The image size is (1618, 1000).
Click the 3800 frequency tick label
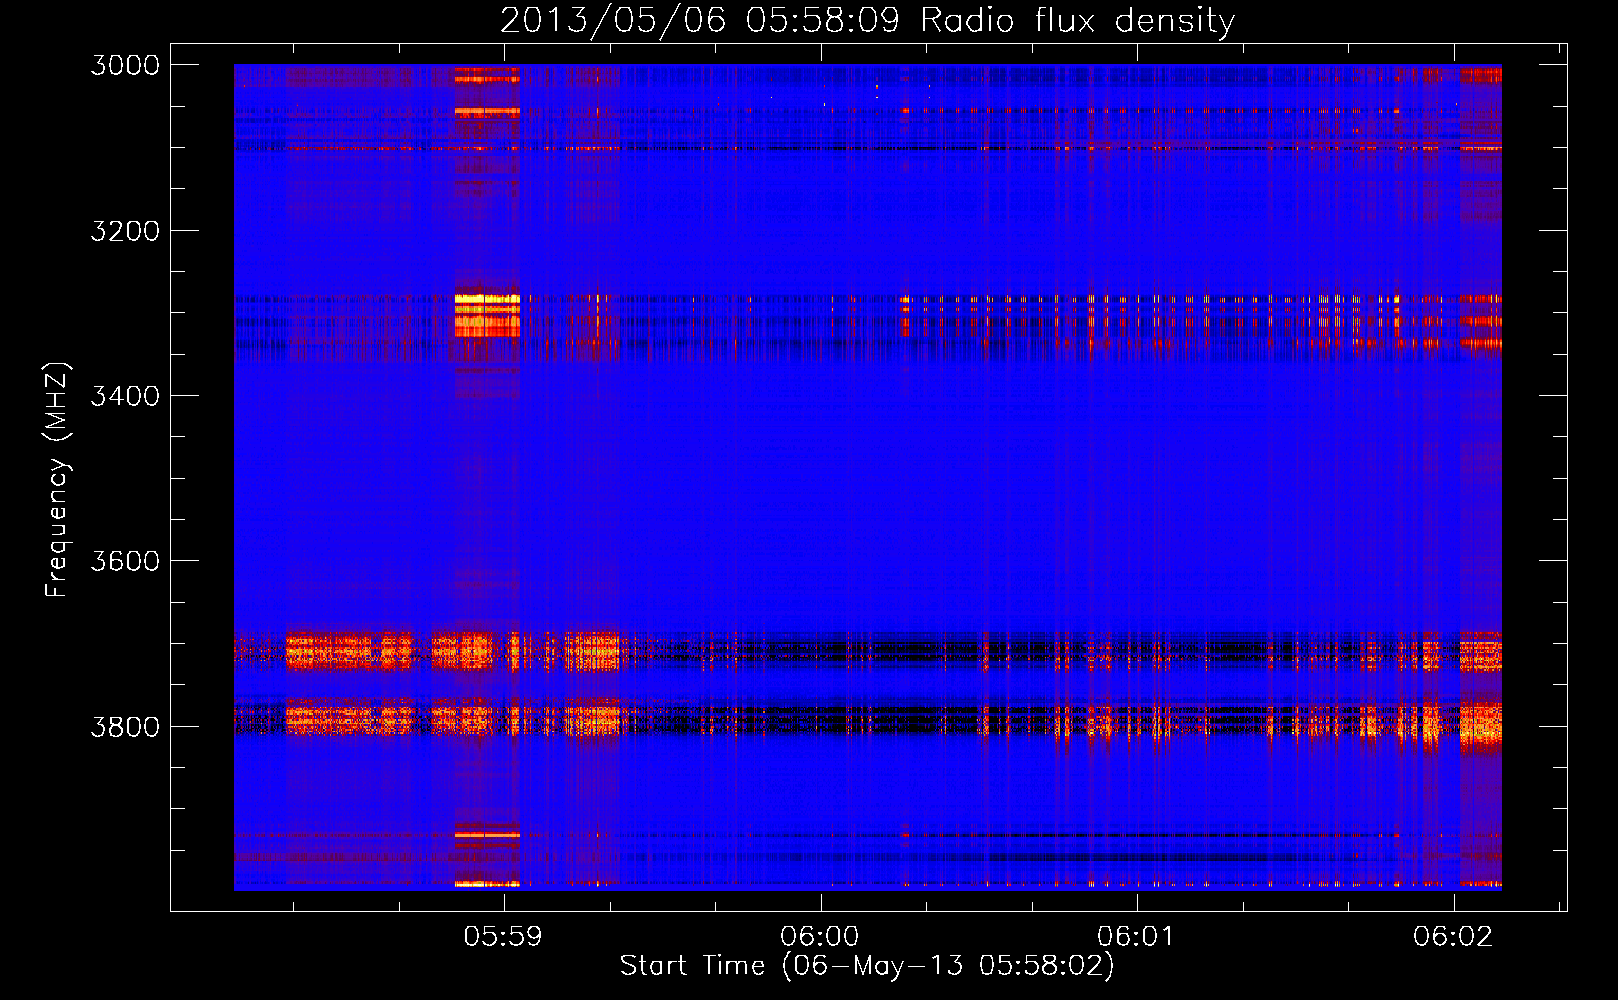coord(125,727)
